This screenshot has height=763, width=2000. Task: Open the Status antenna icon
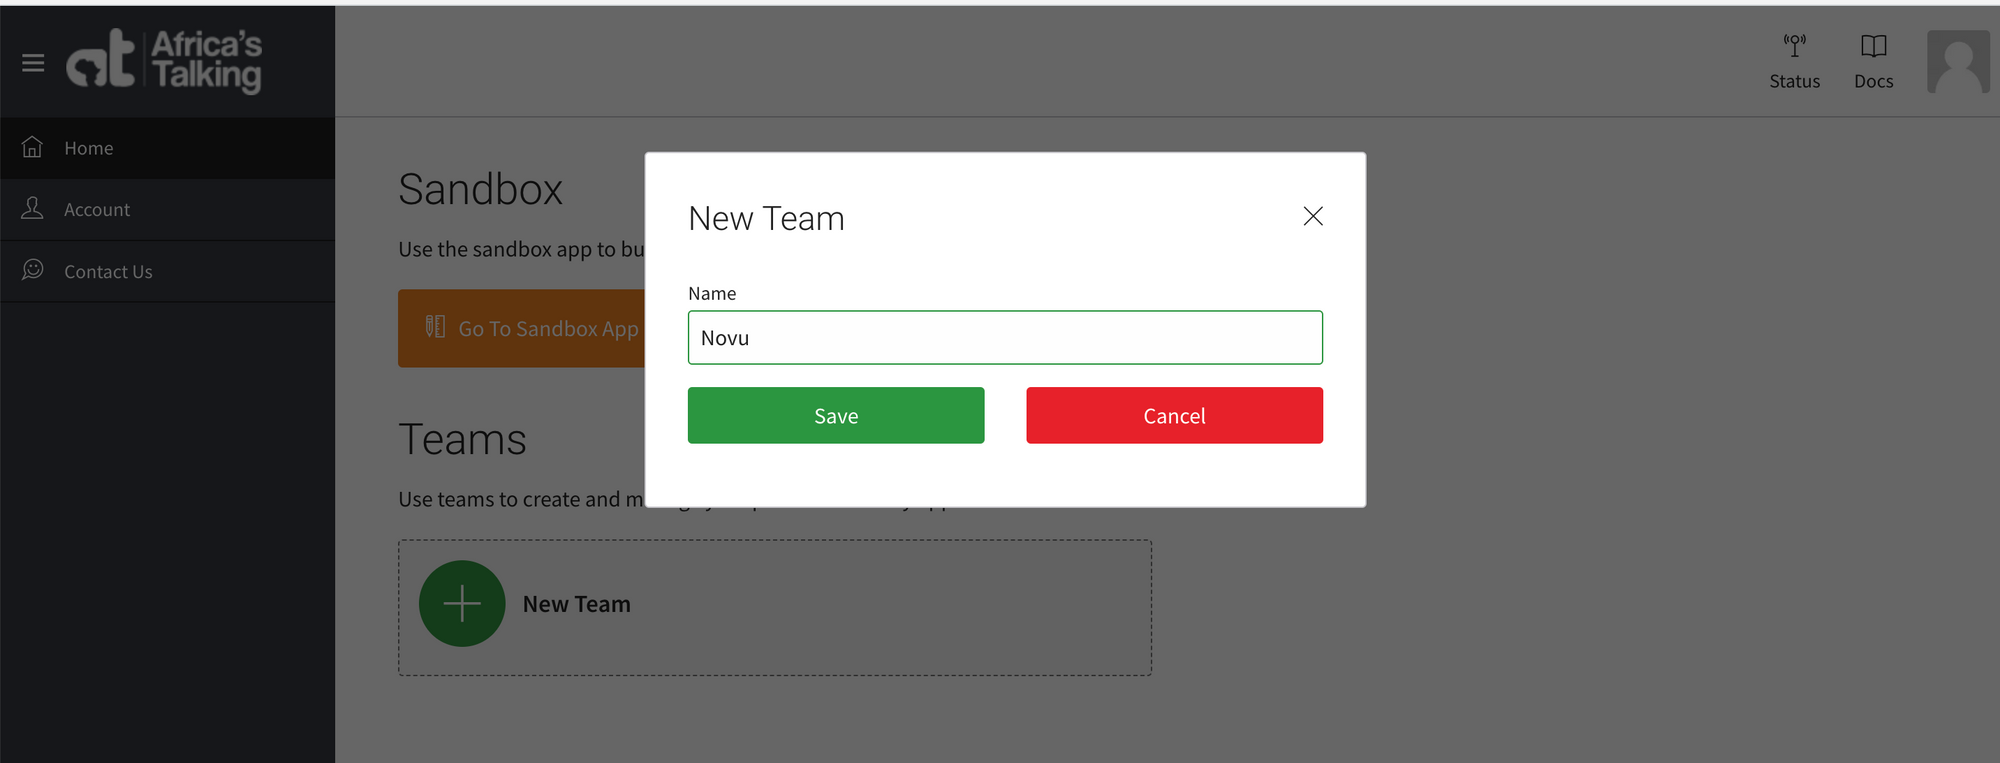coord(1795,45)
